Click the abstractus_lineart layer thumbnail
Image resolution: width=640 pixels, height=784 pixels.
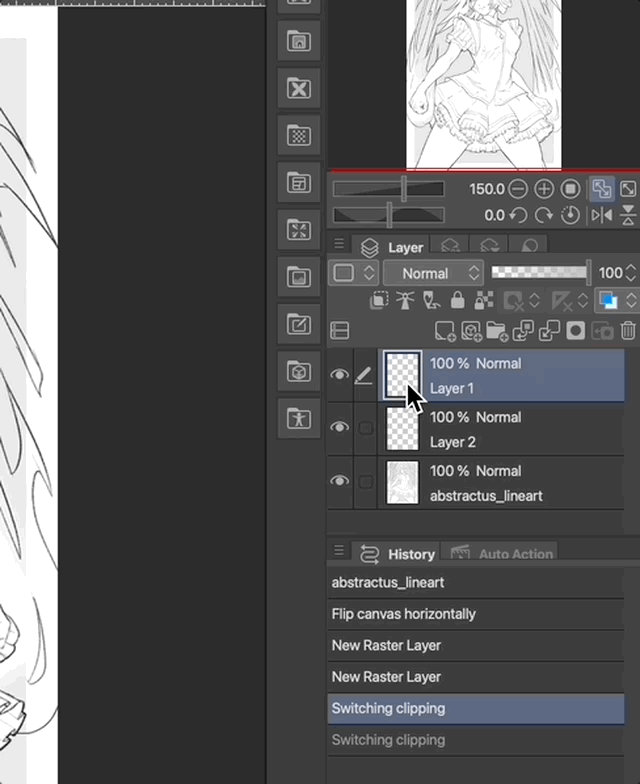click(402, 482)
